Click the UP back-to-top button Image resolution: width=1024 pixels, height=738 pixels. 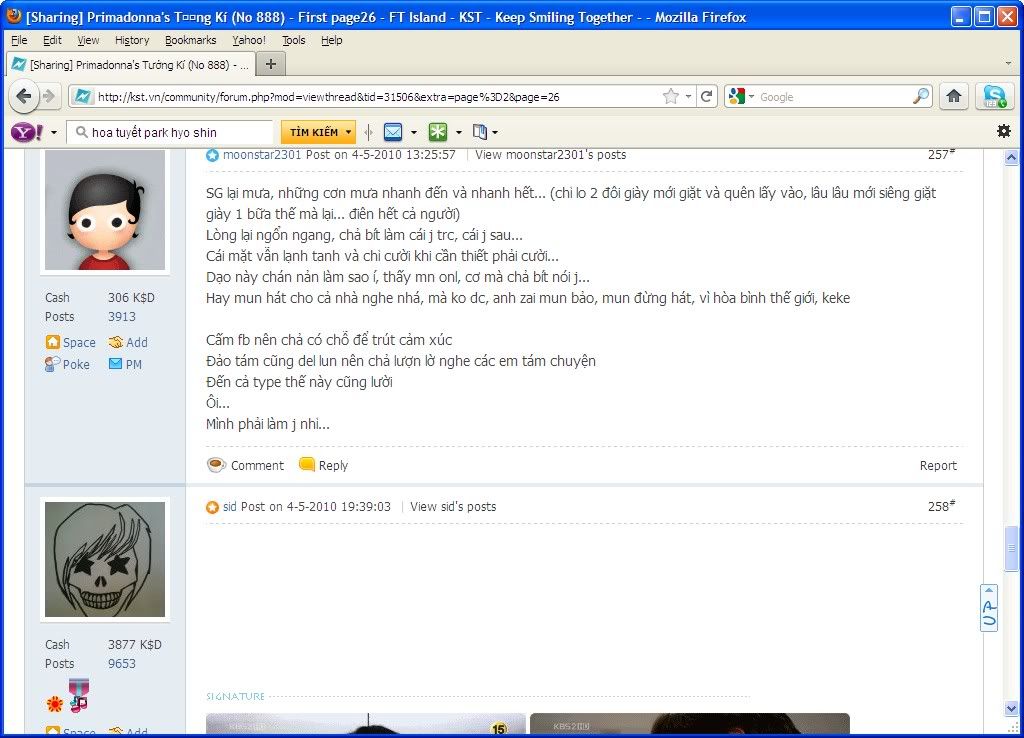(989, 608)
